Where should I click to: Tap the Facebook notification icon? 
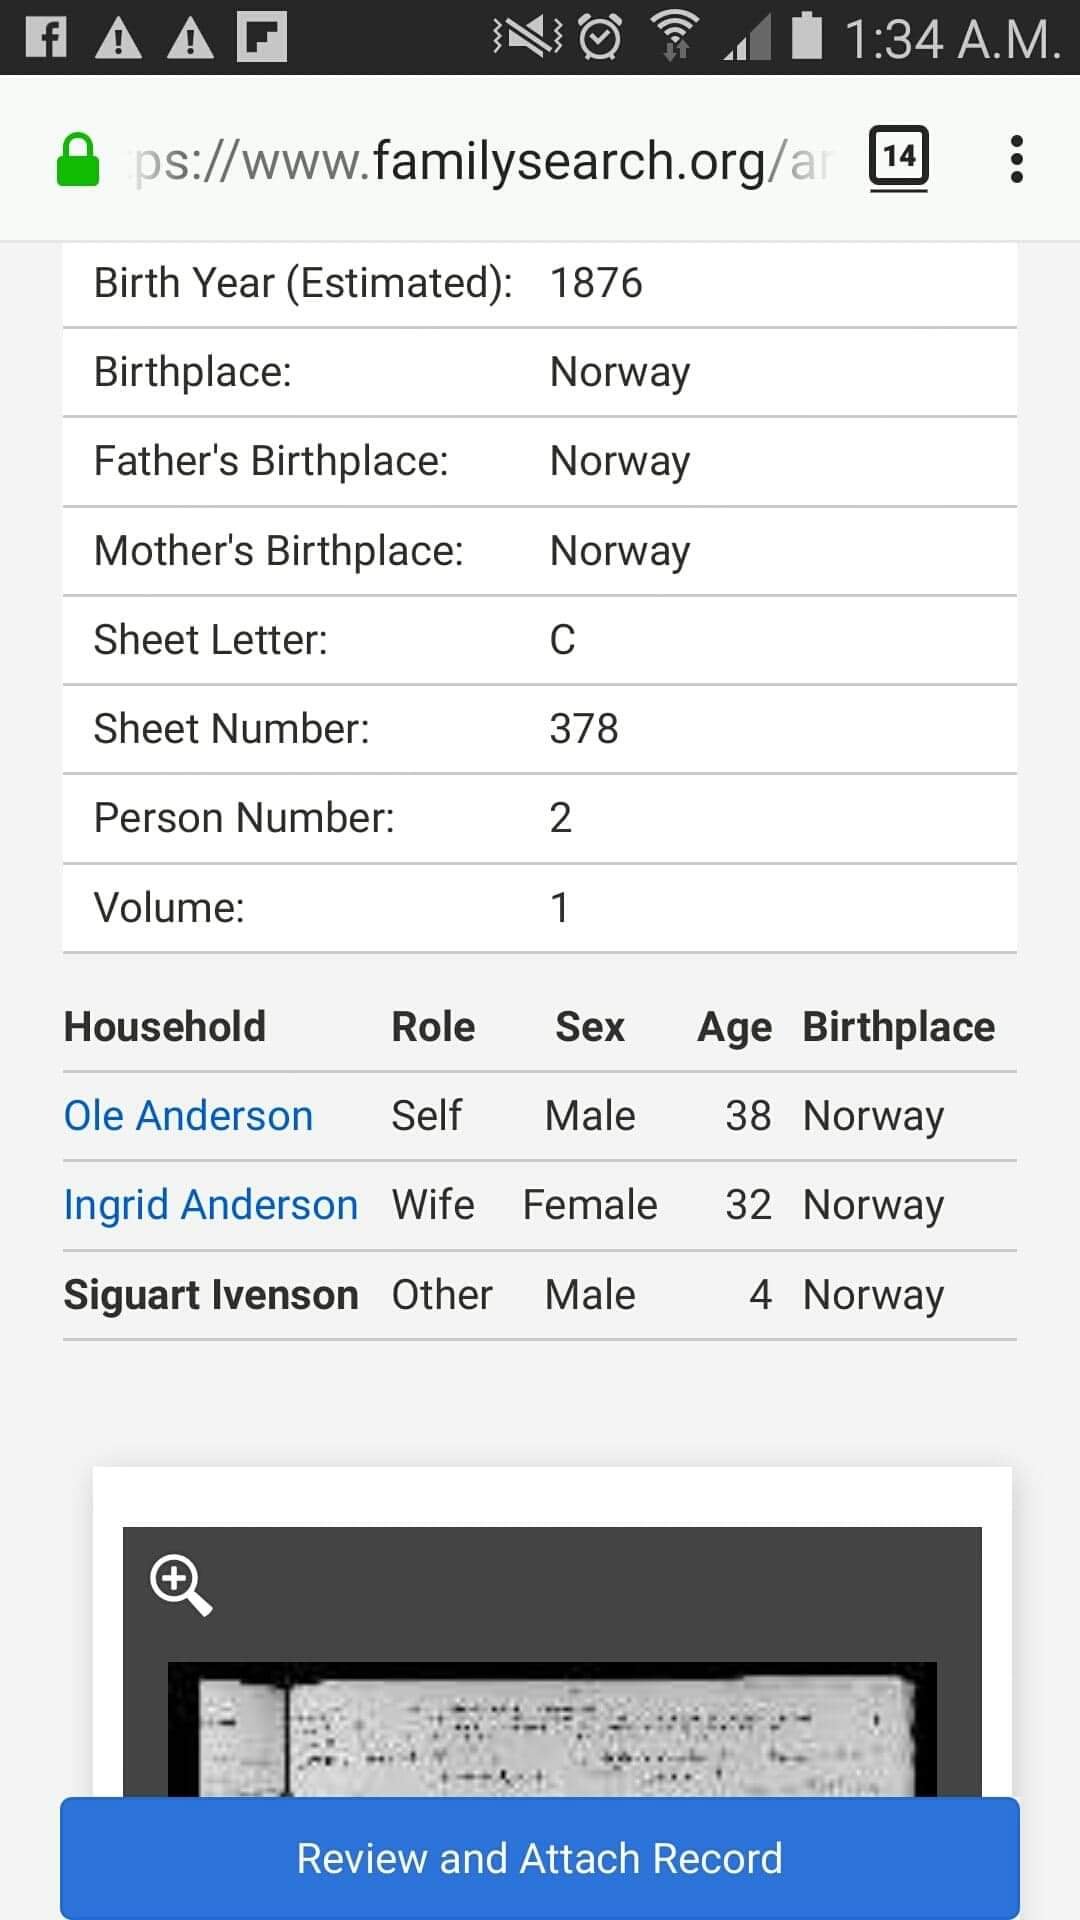coord(46,38)
